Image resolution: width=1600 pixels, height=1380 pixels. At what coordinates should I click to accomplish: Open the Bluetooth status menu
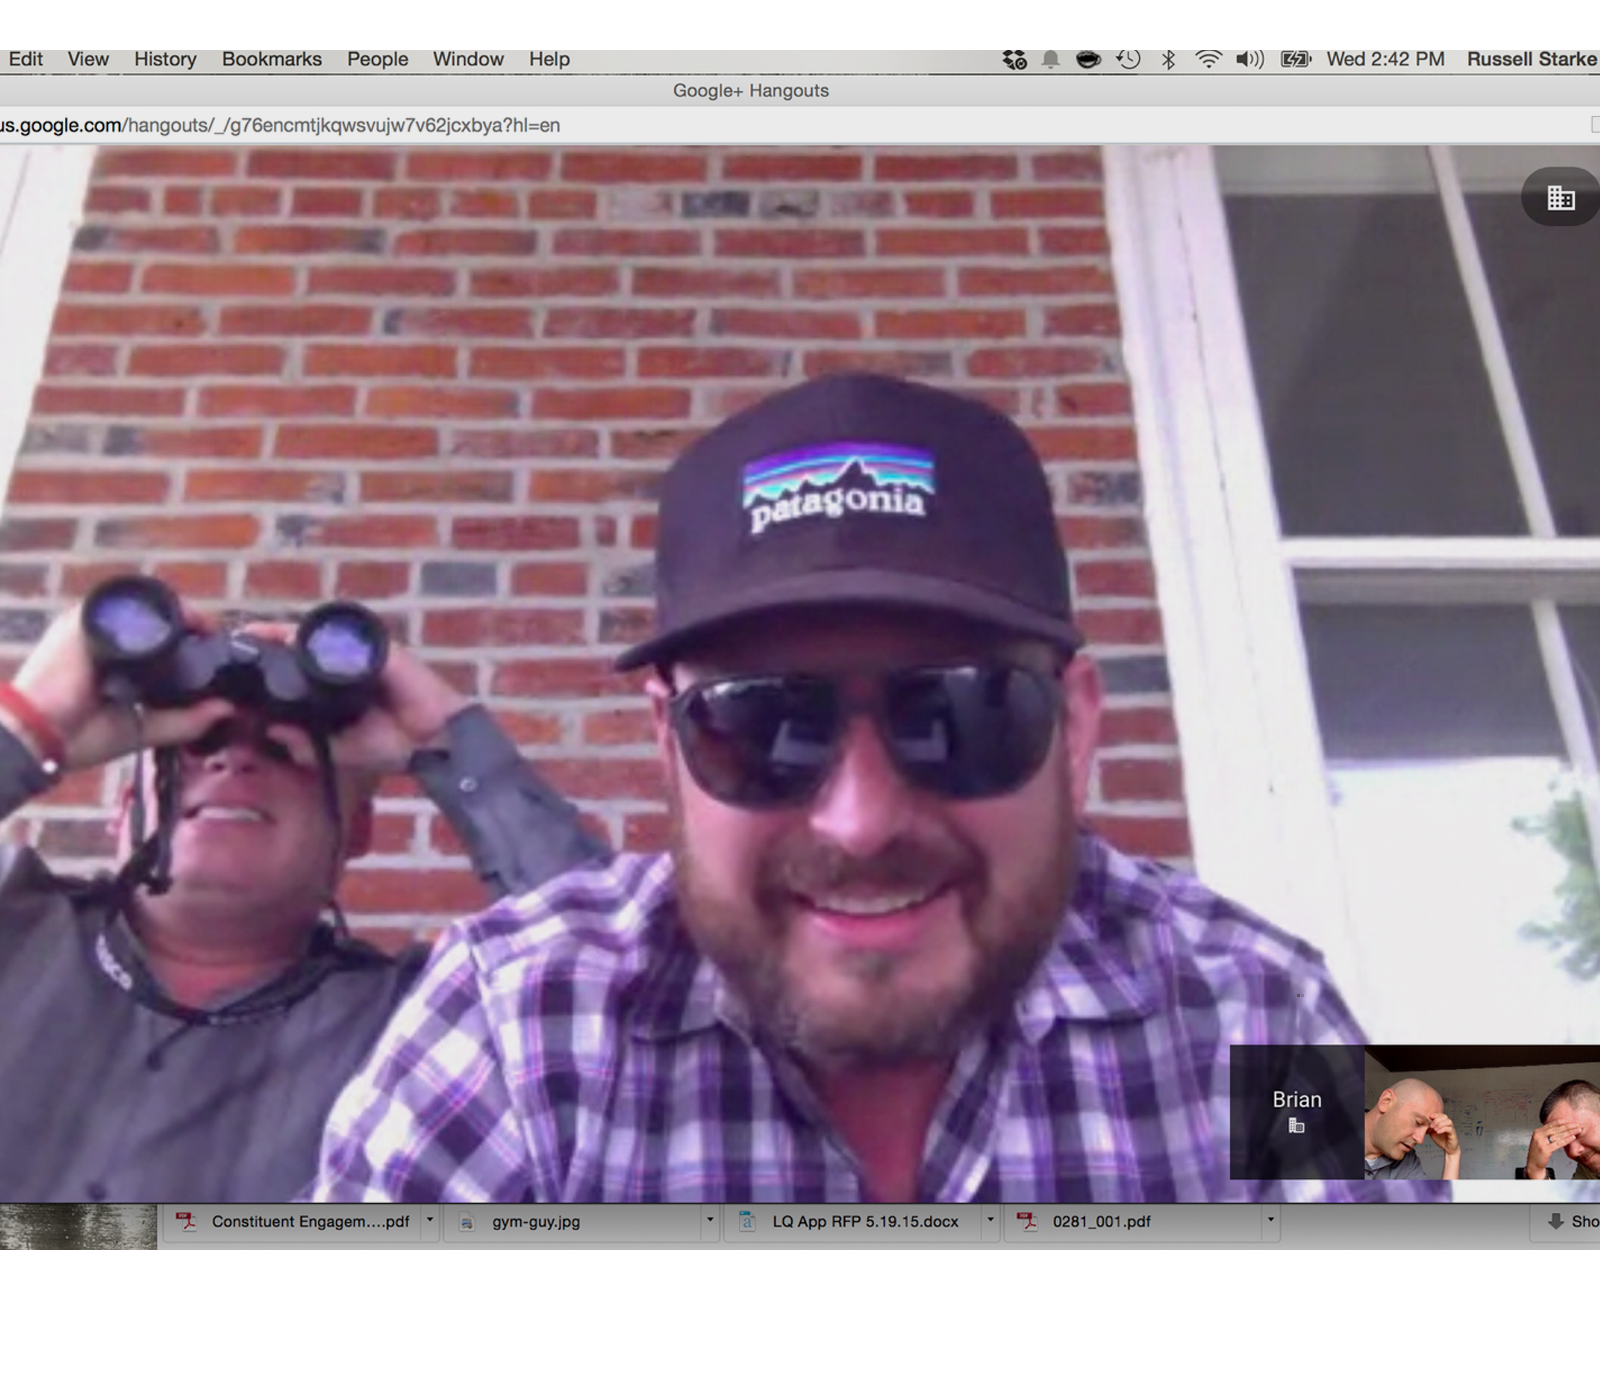click(x=1168, y=60)
